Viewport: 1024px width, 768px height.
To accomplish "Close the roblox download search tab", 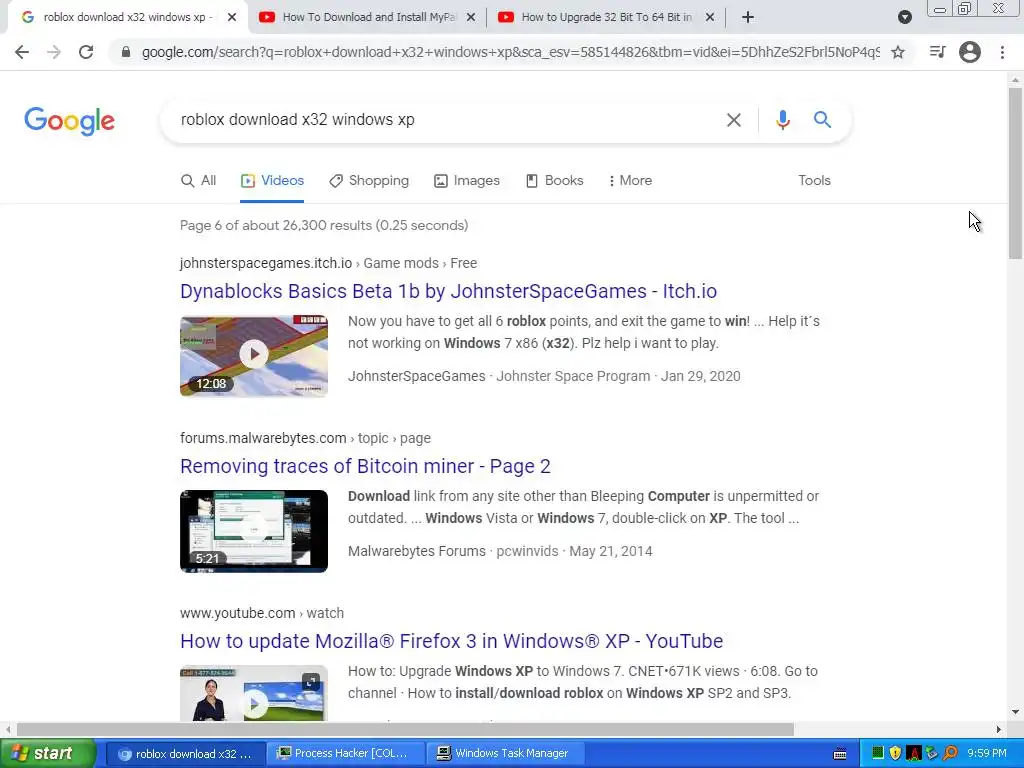I will (x=232, y=18).
